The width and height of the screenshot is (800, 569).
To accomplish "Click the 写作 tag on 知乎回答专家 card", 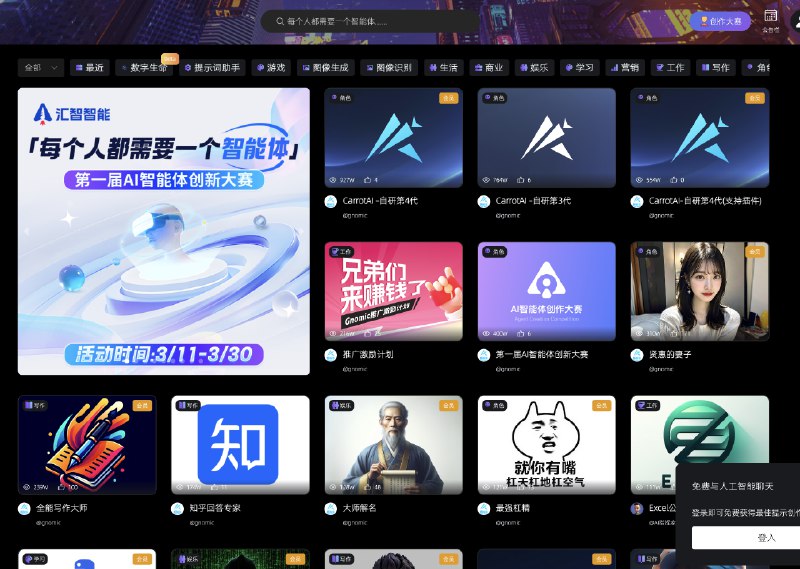I will click(188, 405).
